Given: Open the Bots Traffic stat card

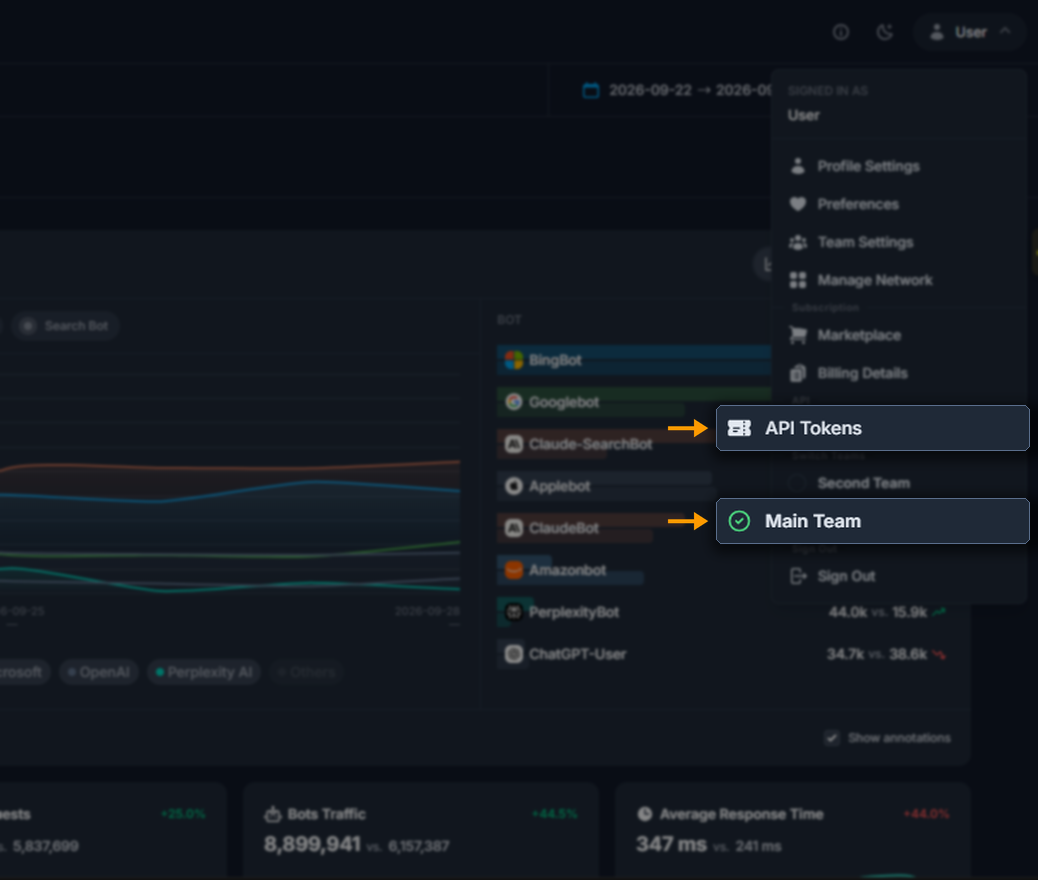Looking at the screenshot, I should pos(421,831).
